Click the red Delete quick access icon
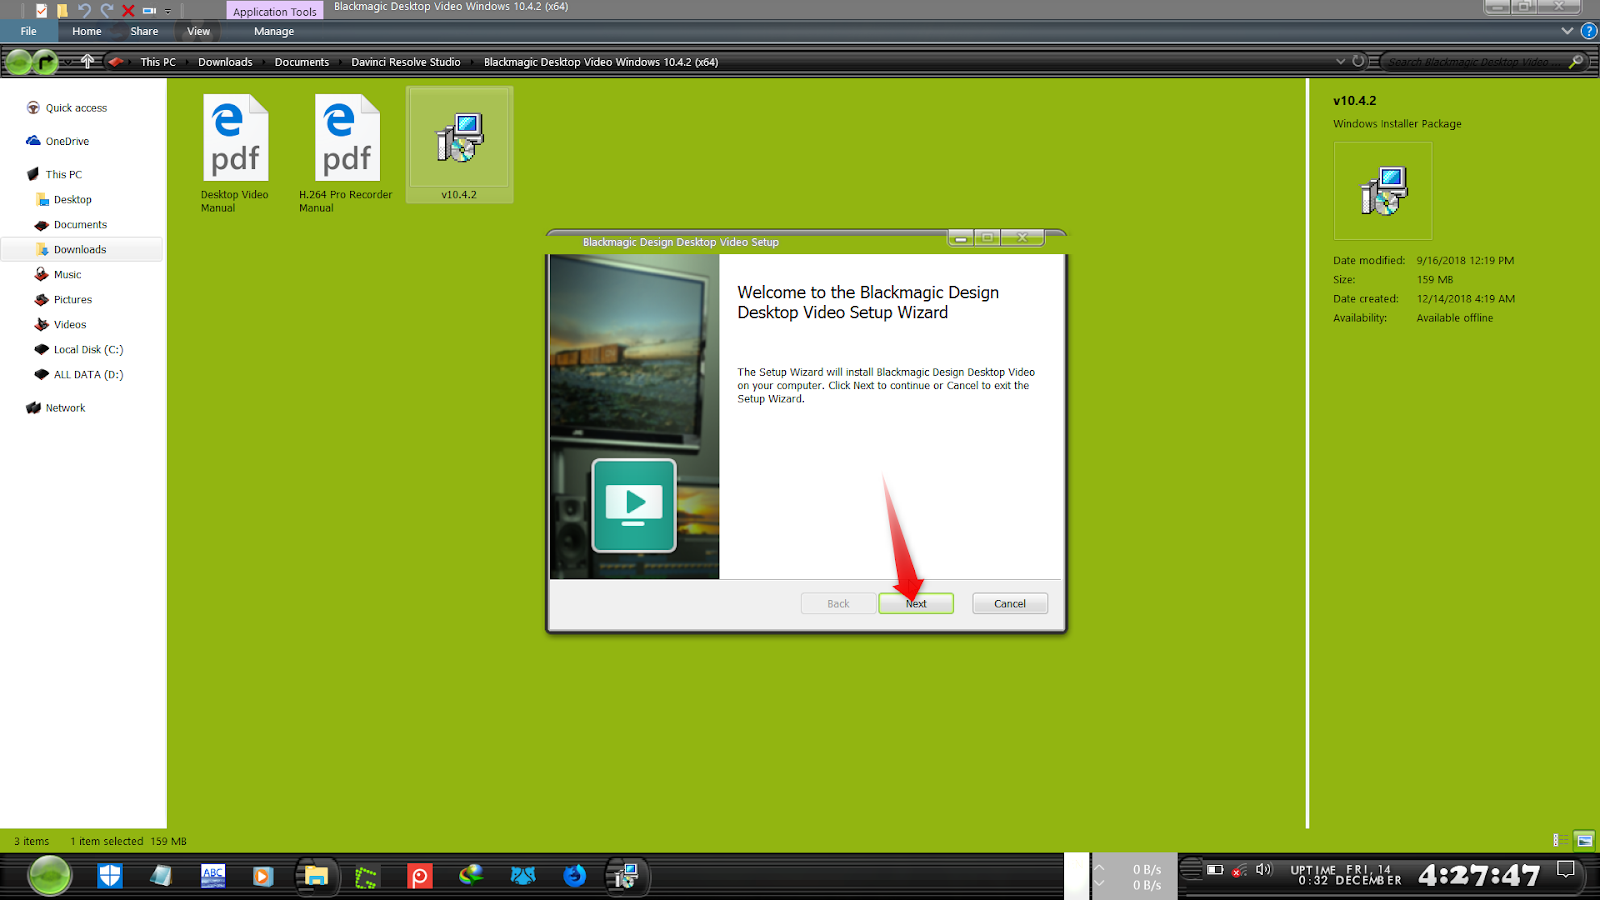The image size is (1600, 900). tap(128, 11)
